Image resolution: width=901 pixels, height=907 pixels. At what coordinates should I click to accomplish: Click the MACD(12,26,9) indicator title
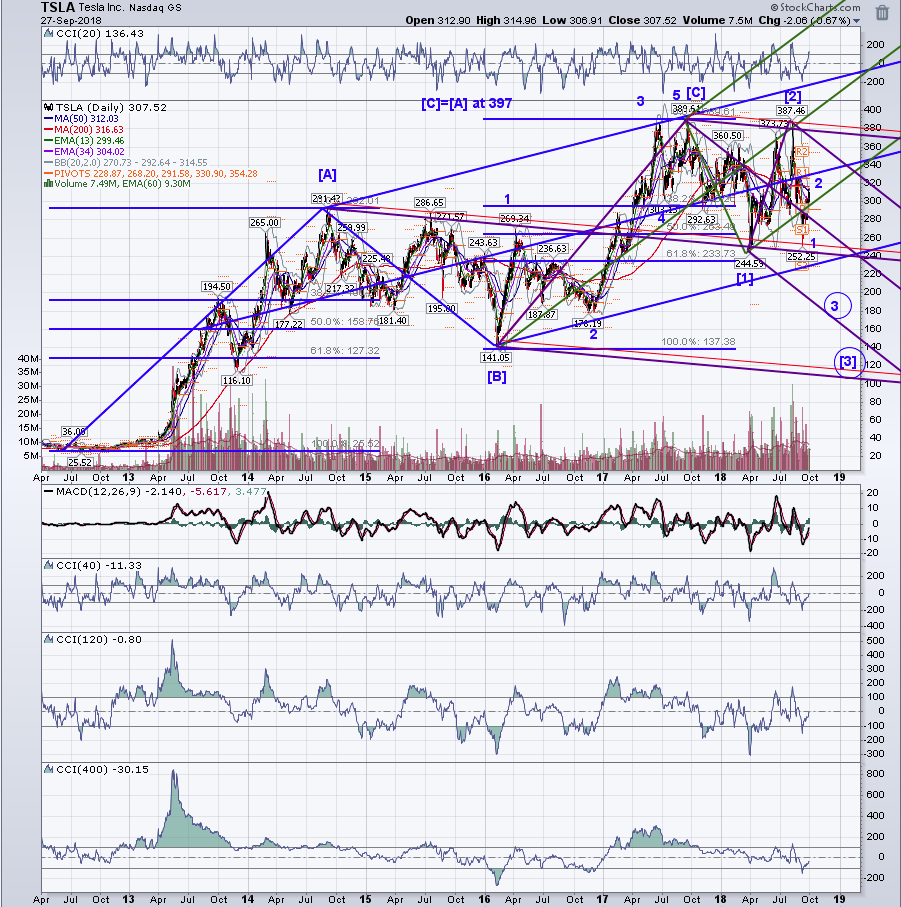click(99, 492)
